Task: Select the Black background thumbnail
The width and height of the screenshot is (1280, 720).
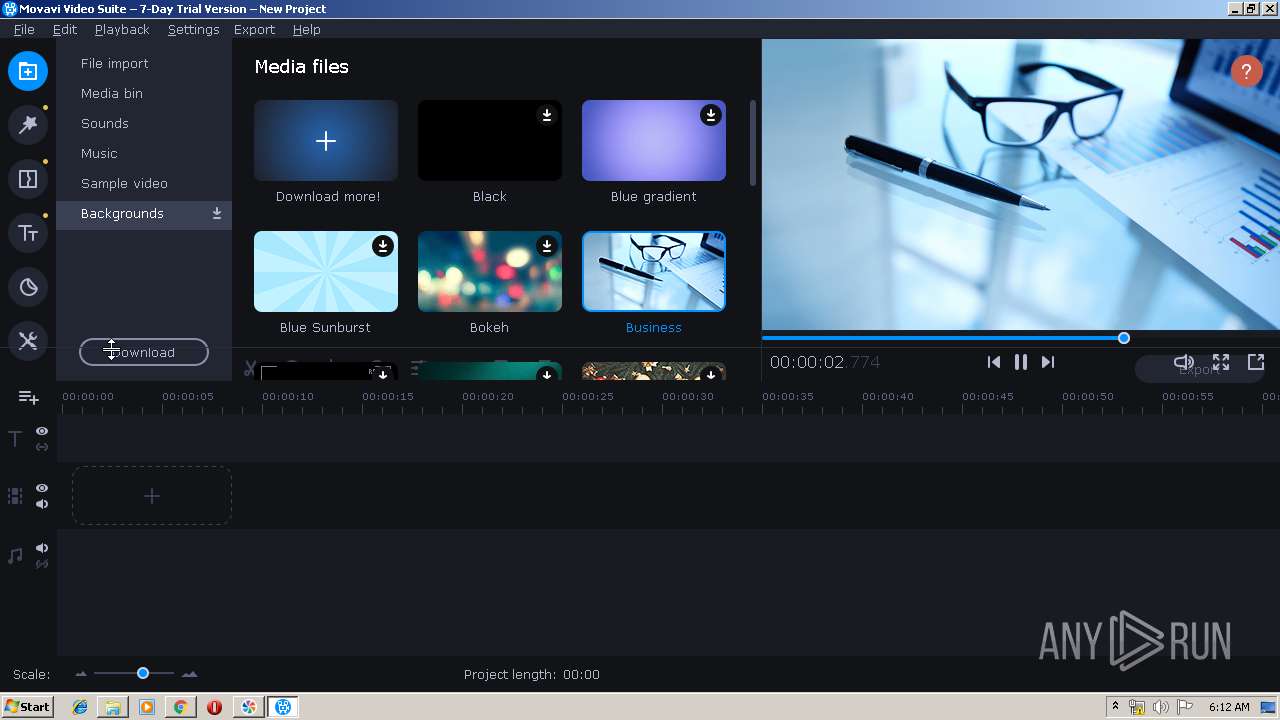Action: [490, 141]
